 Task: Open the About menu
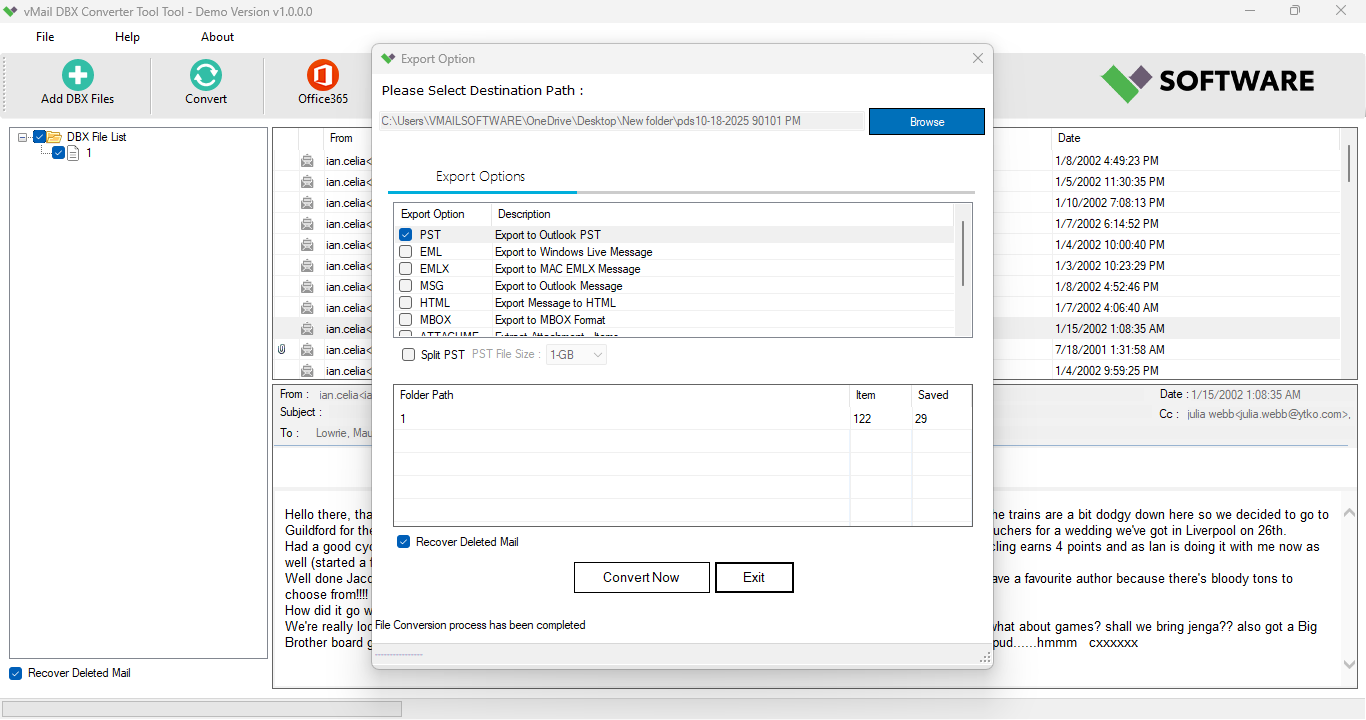click(217, 37)
